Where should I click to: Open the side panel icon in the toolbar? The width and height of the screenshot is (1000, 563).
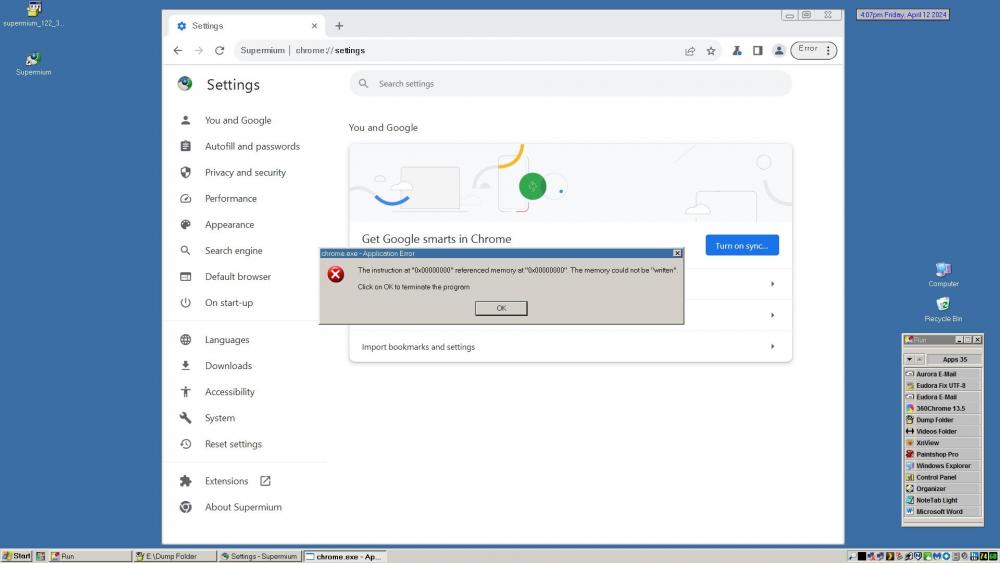[757, 50]
